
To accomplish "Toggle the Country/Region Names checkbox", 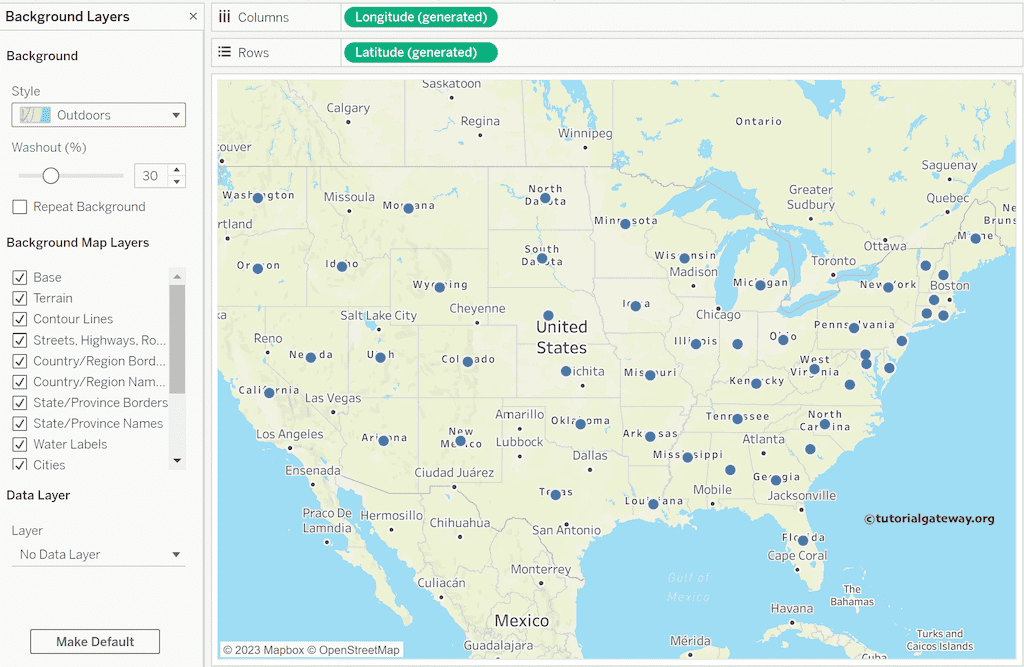I will click(20, 382).
